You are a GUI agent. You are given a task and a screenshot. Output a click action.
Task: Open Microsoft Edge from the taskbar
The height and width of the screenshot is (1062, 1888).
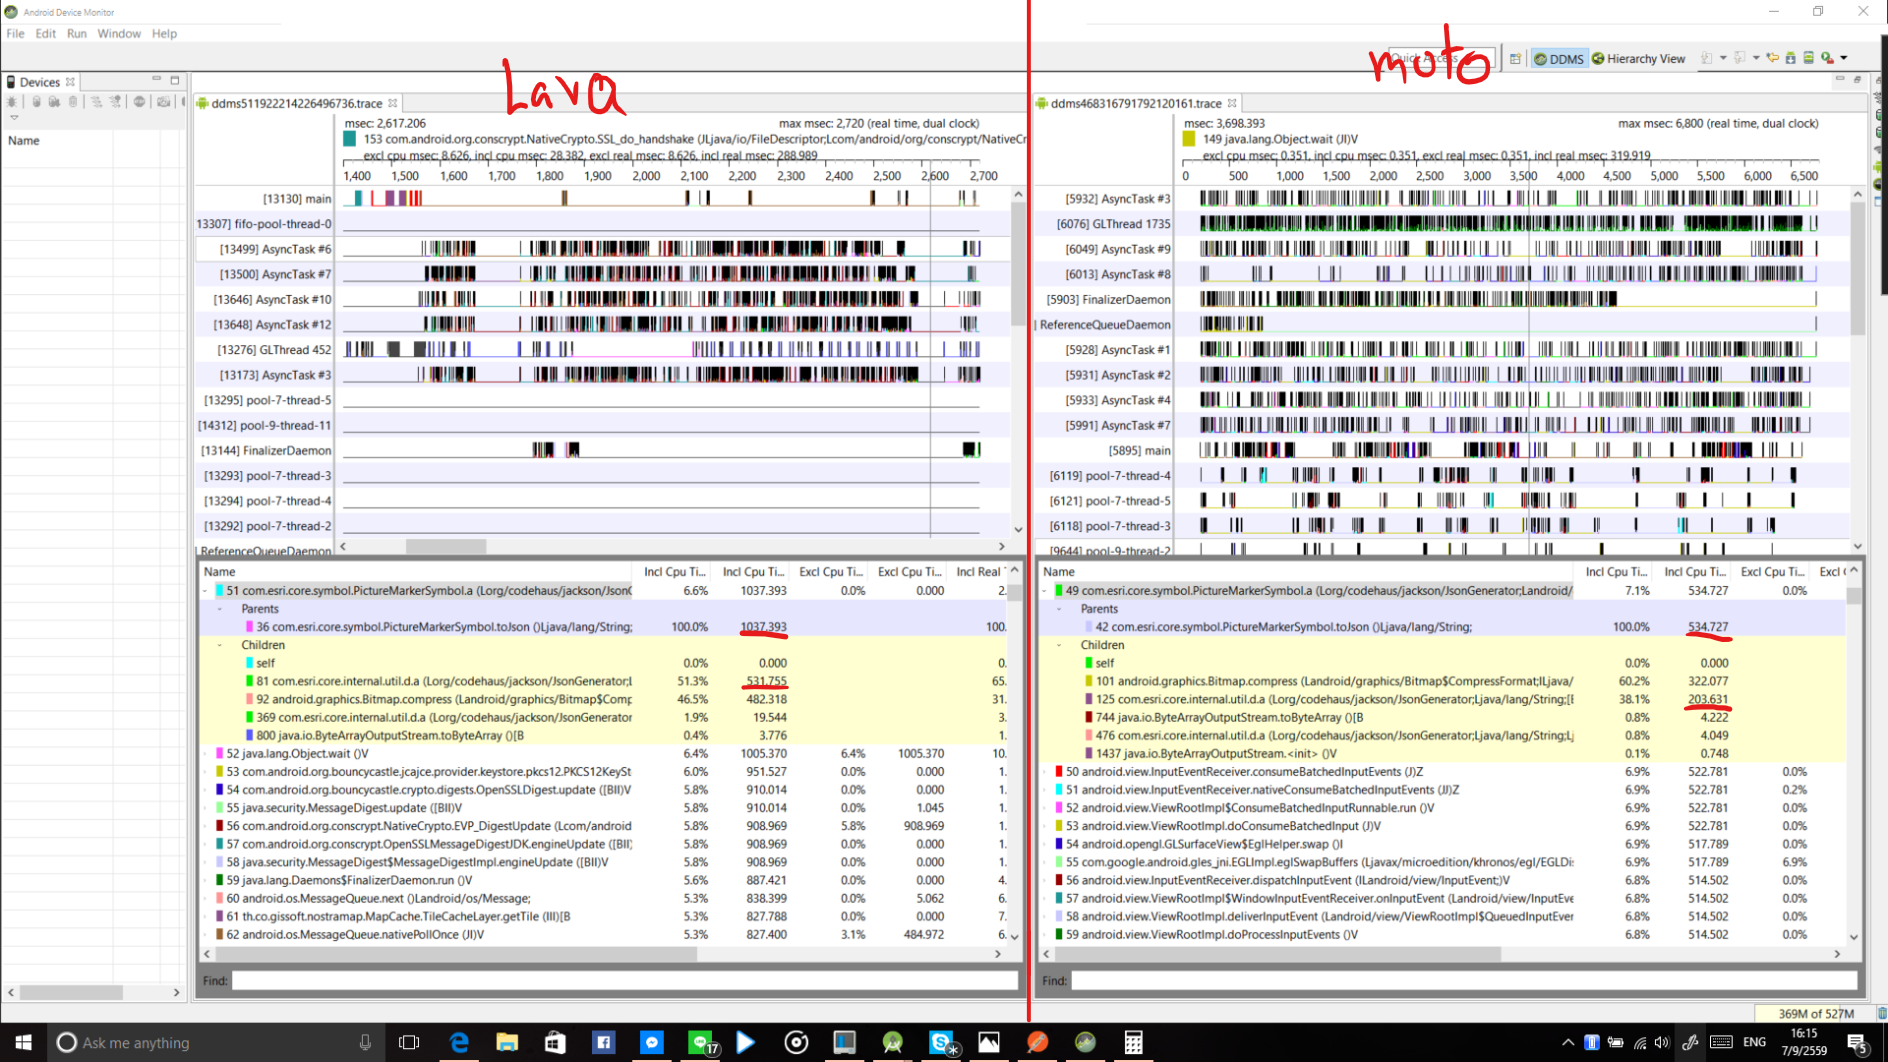458,1042
